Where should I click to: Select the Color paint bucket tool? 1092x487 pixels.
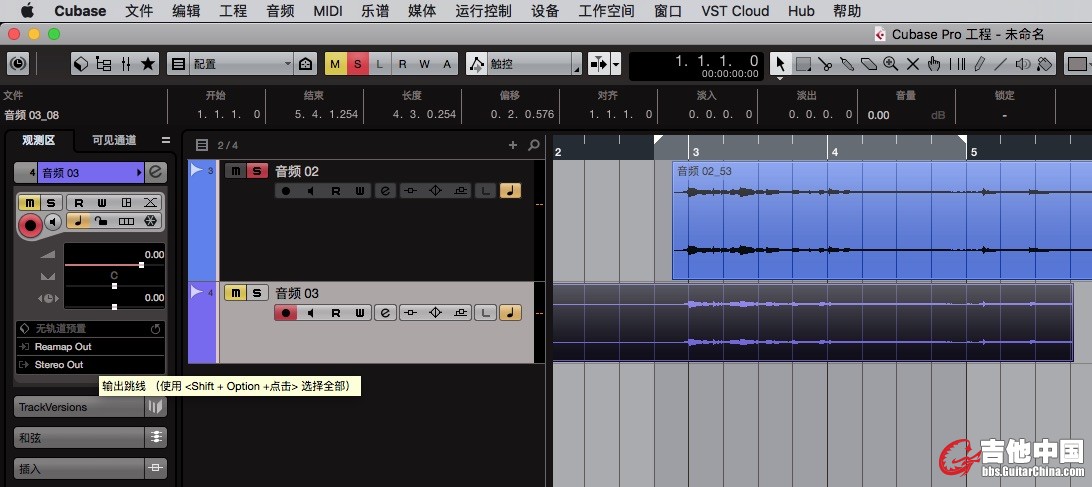(1044, 64)
